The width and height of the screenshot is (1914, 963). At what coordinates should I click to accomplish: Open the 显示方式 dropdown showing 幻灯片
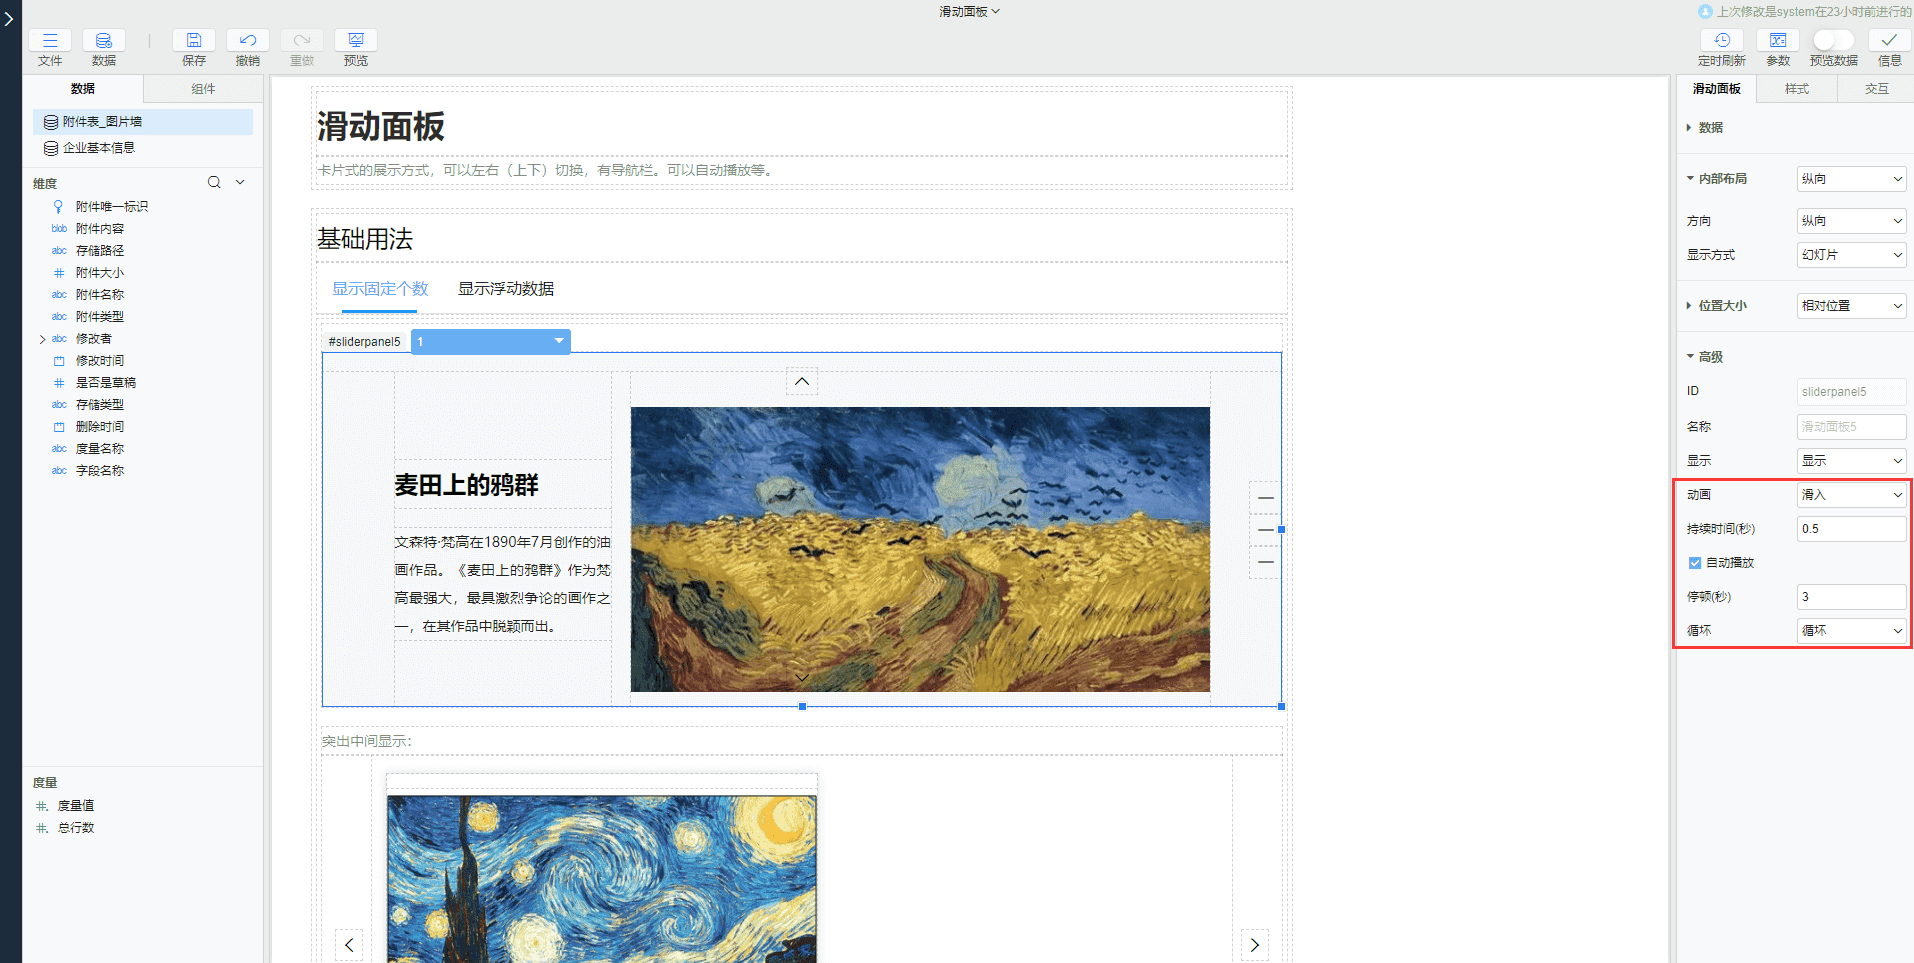[x=1851, y=255]
